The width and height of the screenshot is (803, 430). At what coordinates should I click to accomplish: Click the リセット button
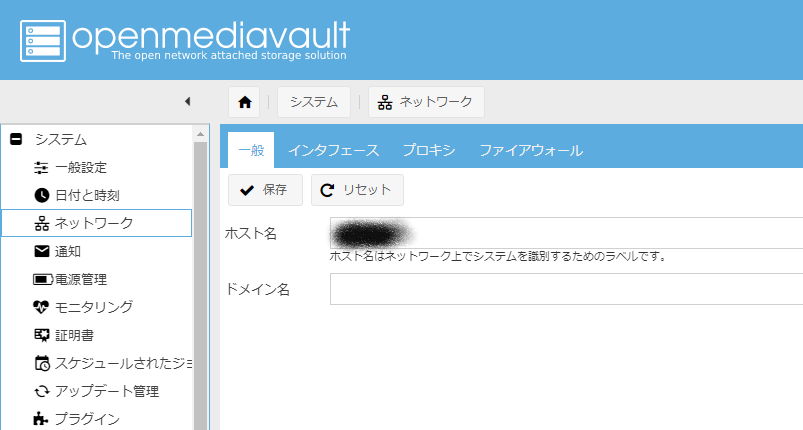pos(357,190)
